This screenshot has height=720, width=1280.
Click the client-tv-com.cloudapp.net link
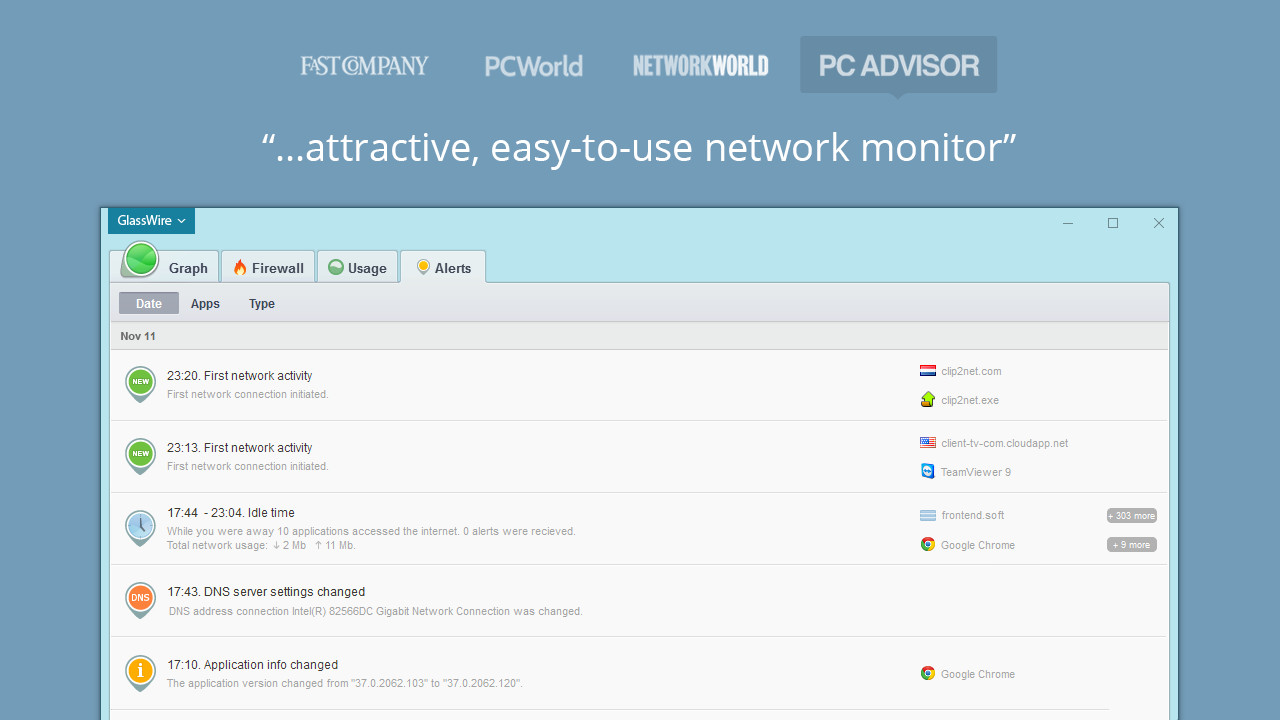pyautogui.click(x=1004, y=442)
